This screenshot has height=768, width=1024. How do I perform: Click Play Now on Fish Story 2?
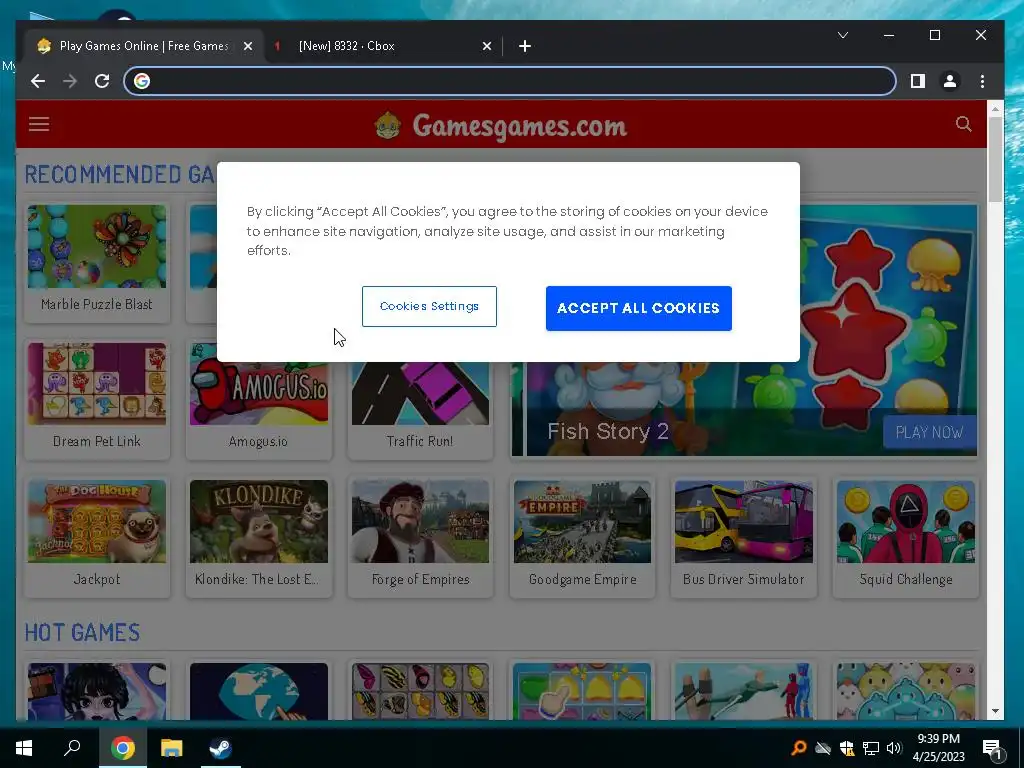click(x=929, y=432)
